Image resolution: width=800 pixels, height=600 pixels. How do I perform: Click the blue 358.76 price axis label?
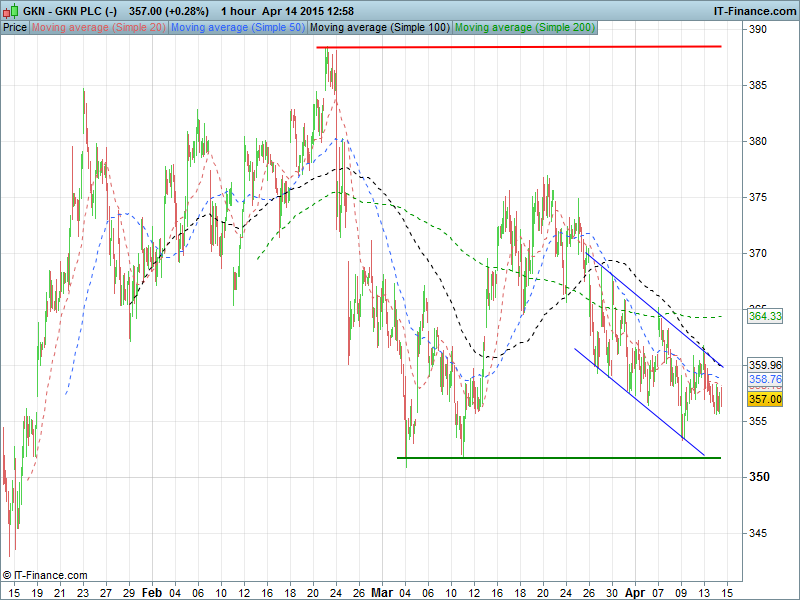764,380
